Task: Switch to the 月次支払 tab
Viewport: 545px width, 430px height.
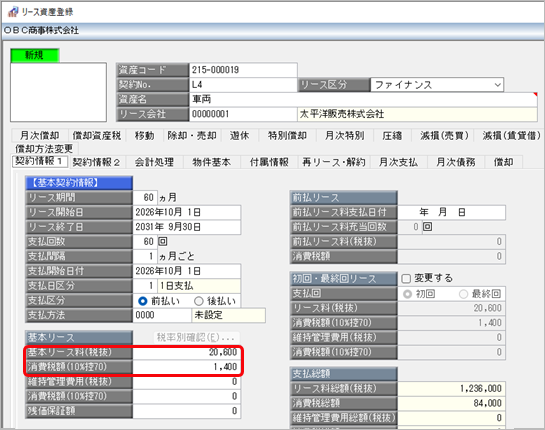Action: [x=398, y=162]
